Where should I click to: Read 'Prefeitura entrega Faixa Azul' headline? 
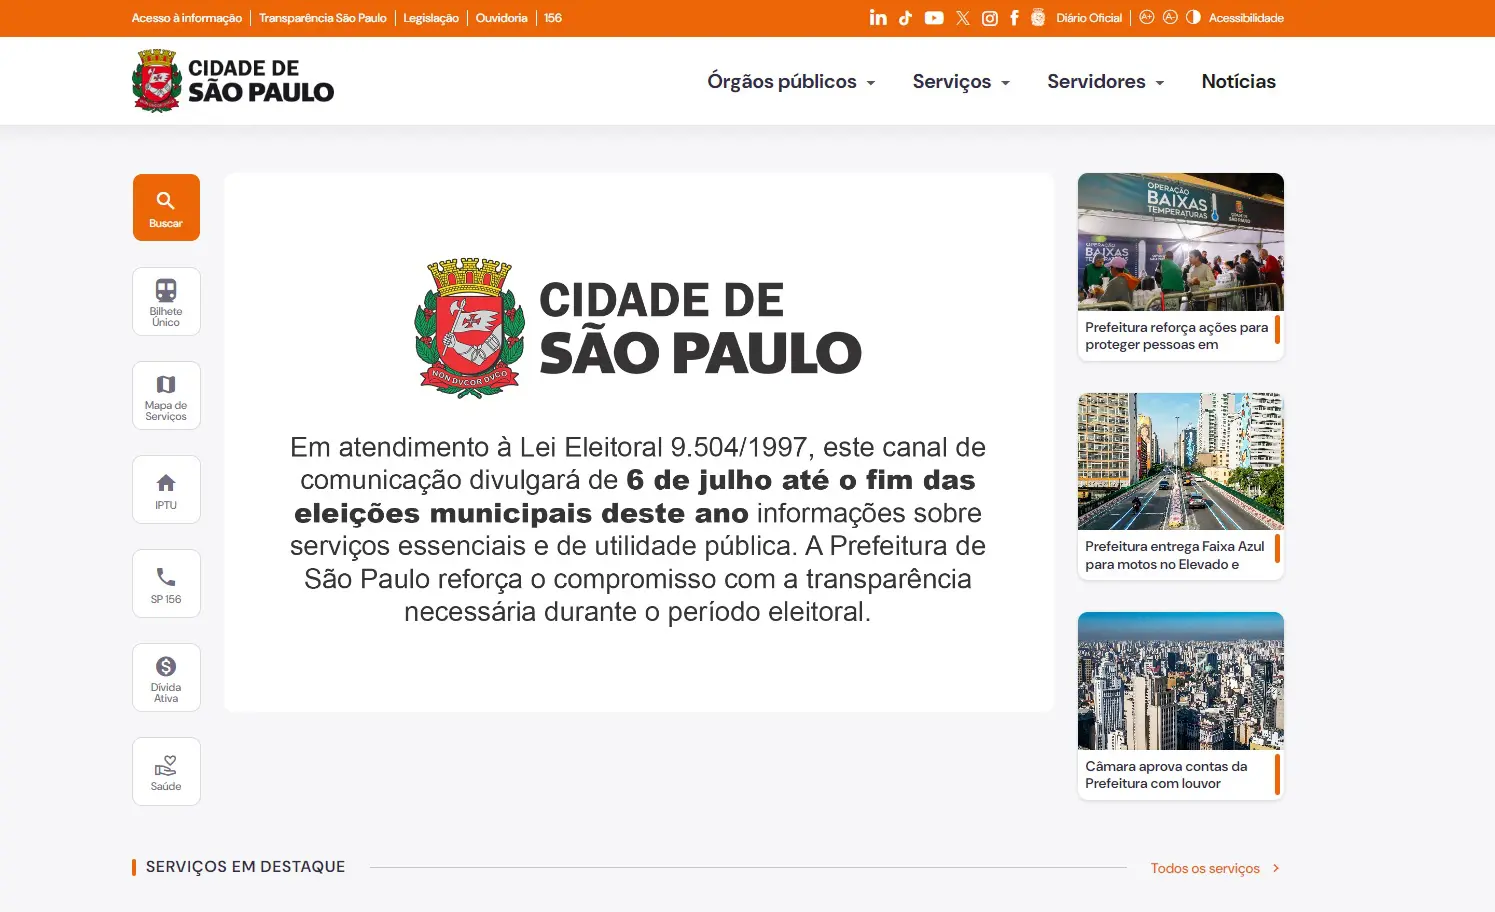click(x=1175, y=555)
